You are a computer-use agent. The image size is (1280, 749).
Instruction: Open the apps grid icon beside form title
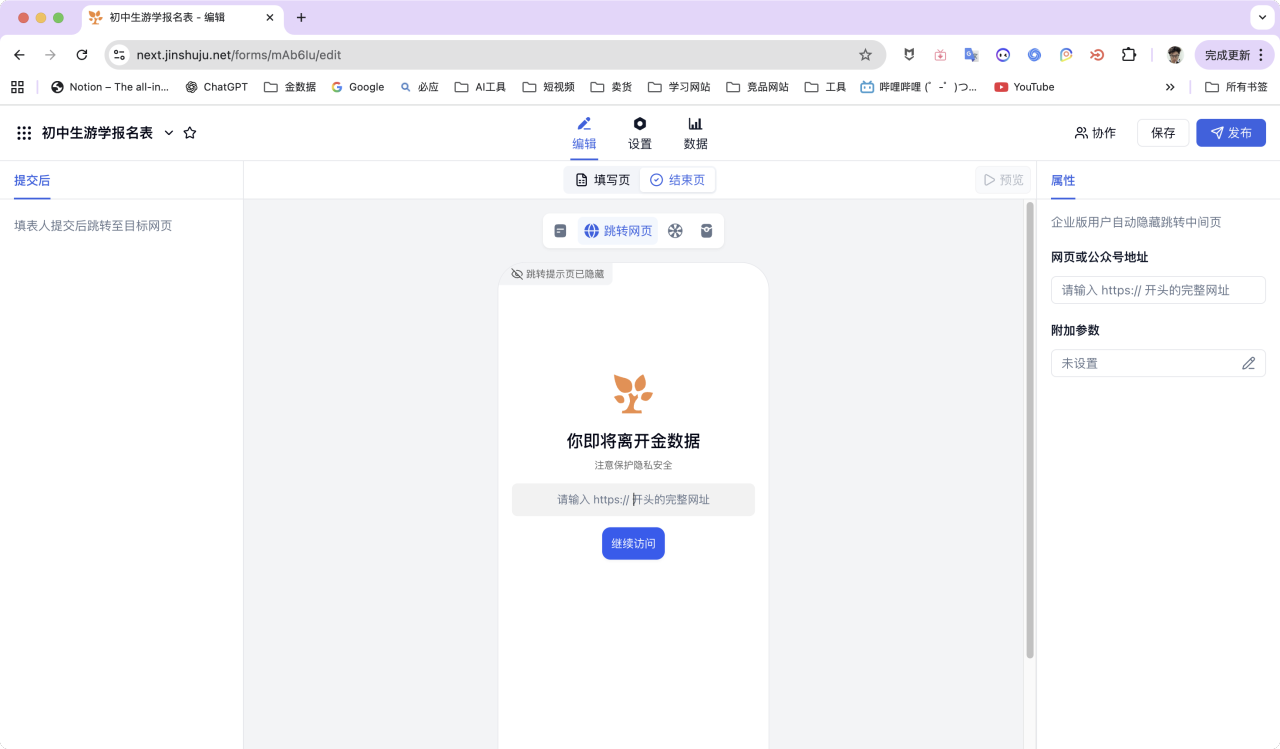coord(24,133)
